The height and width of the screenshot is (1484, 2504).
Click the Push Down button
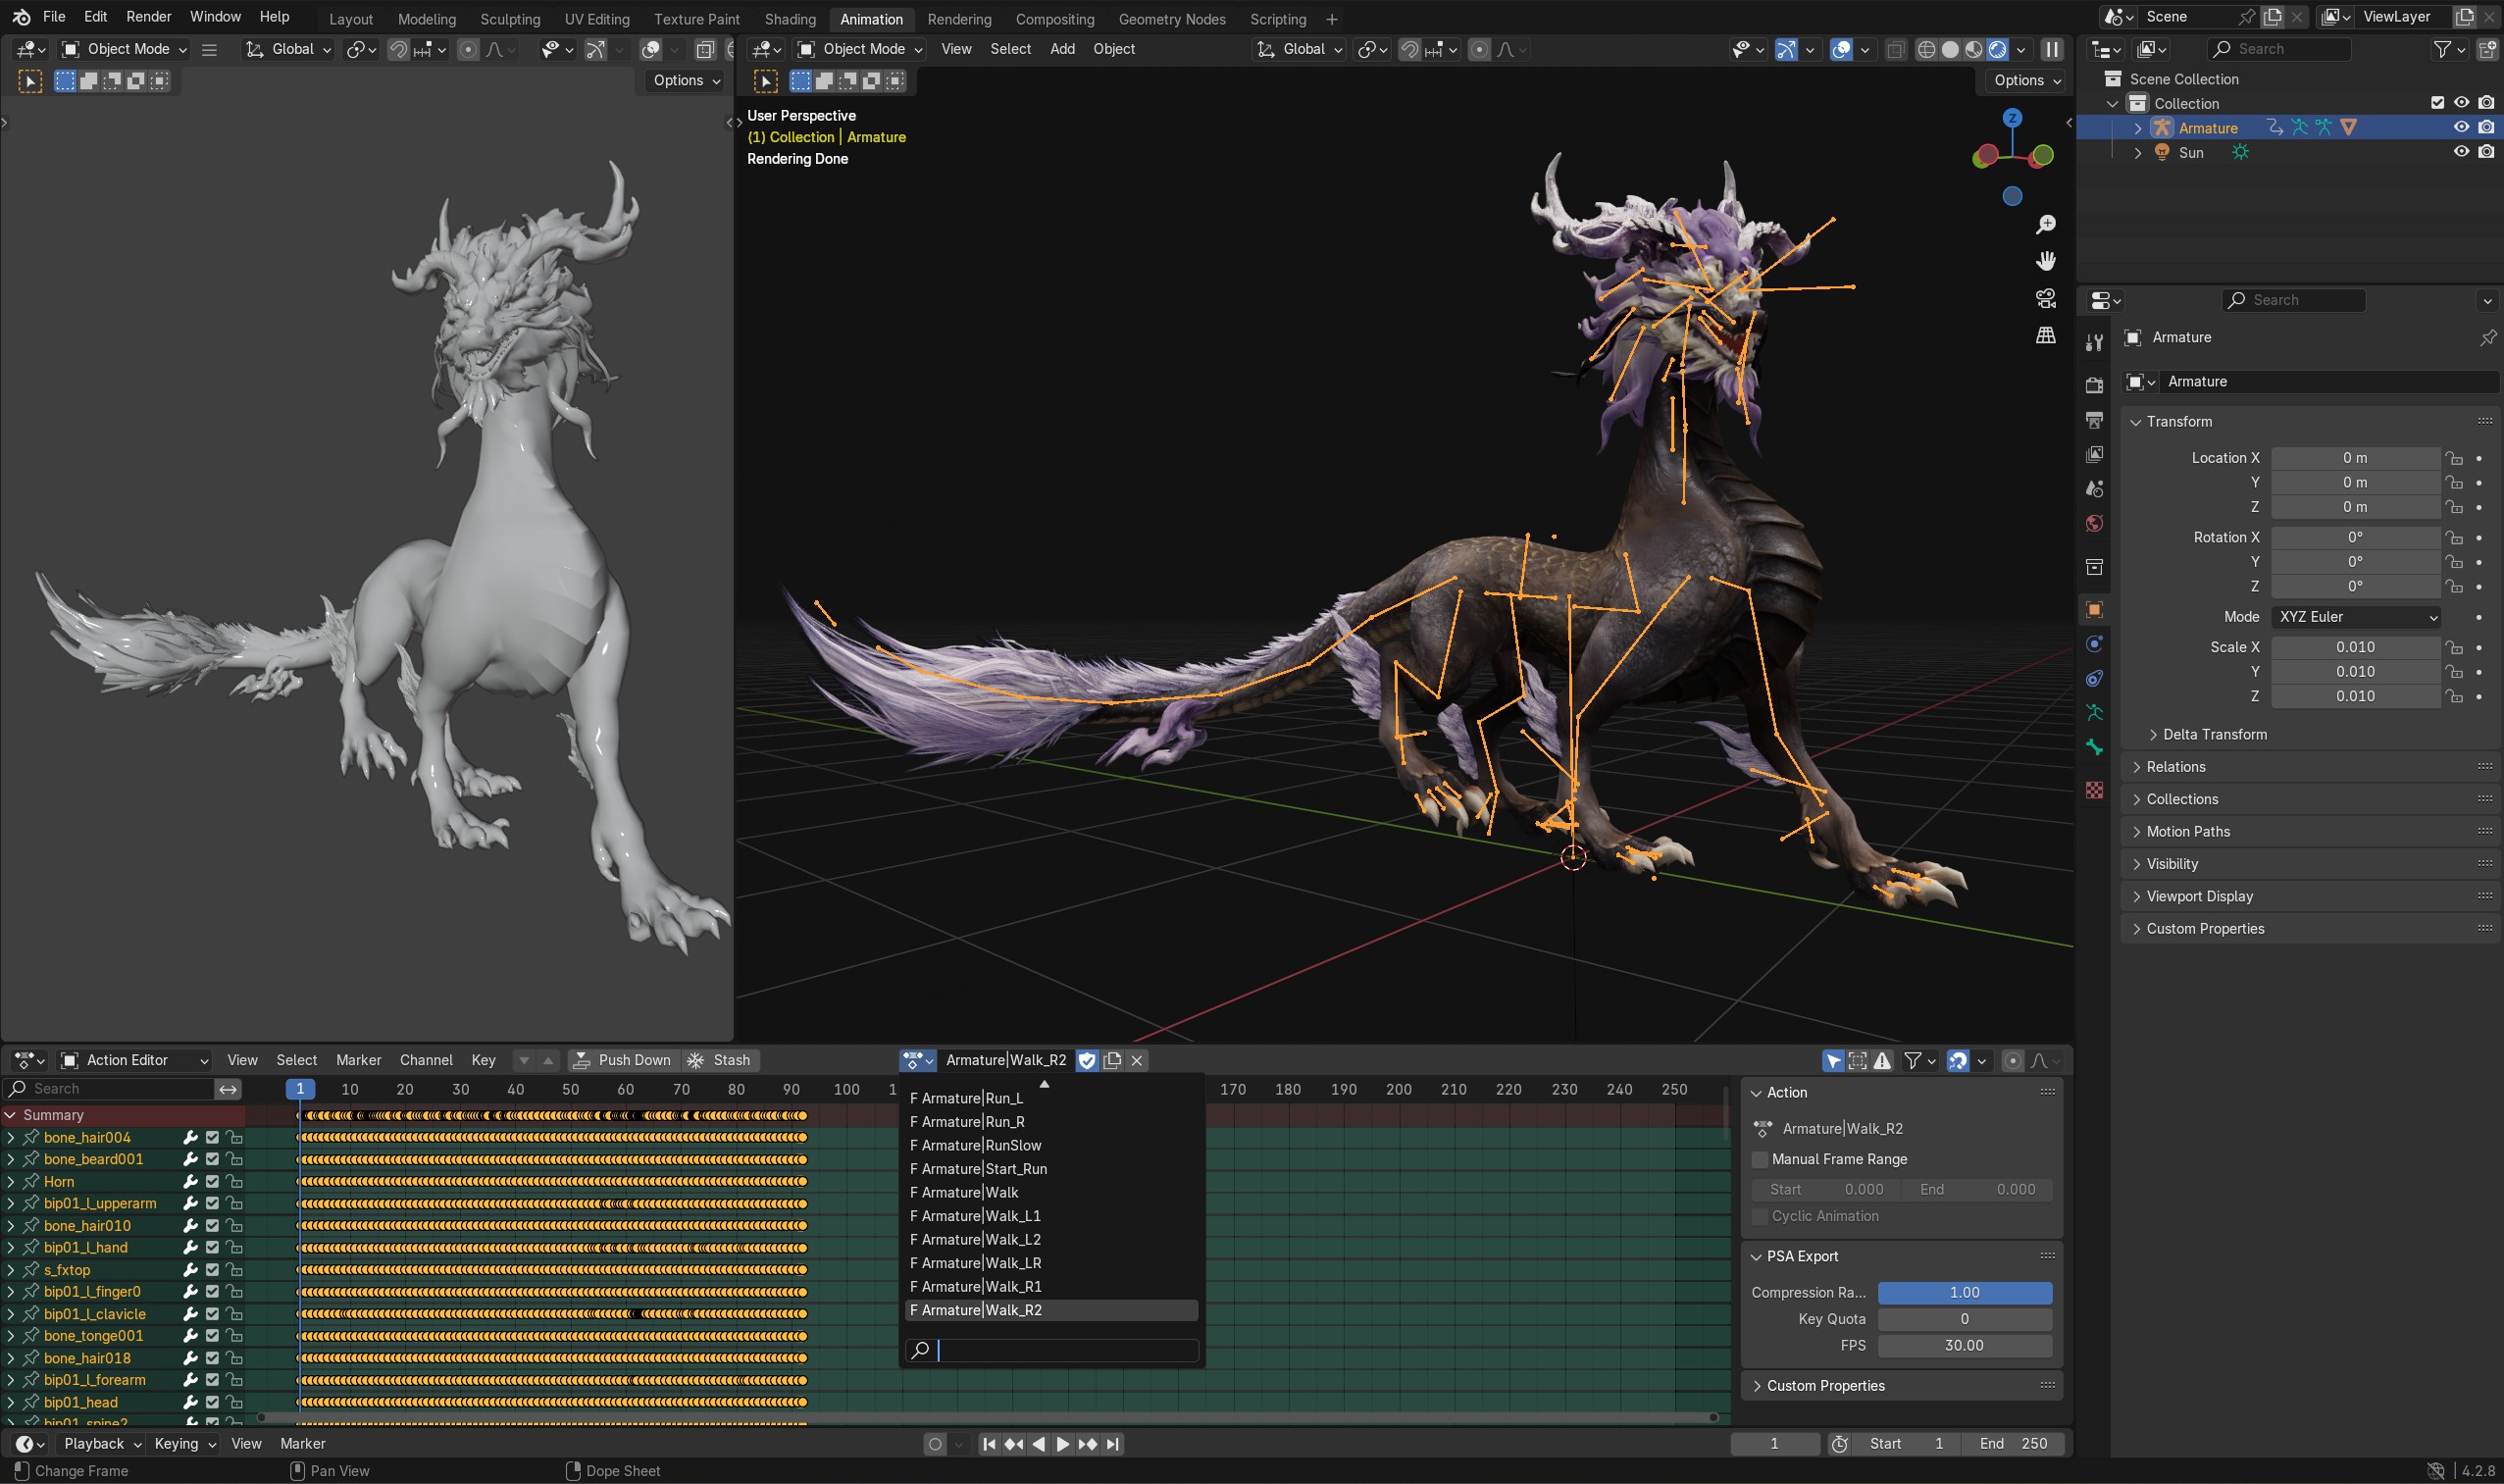pos(623,1060)
